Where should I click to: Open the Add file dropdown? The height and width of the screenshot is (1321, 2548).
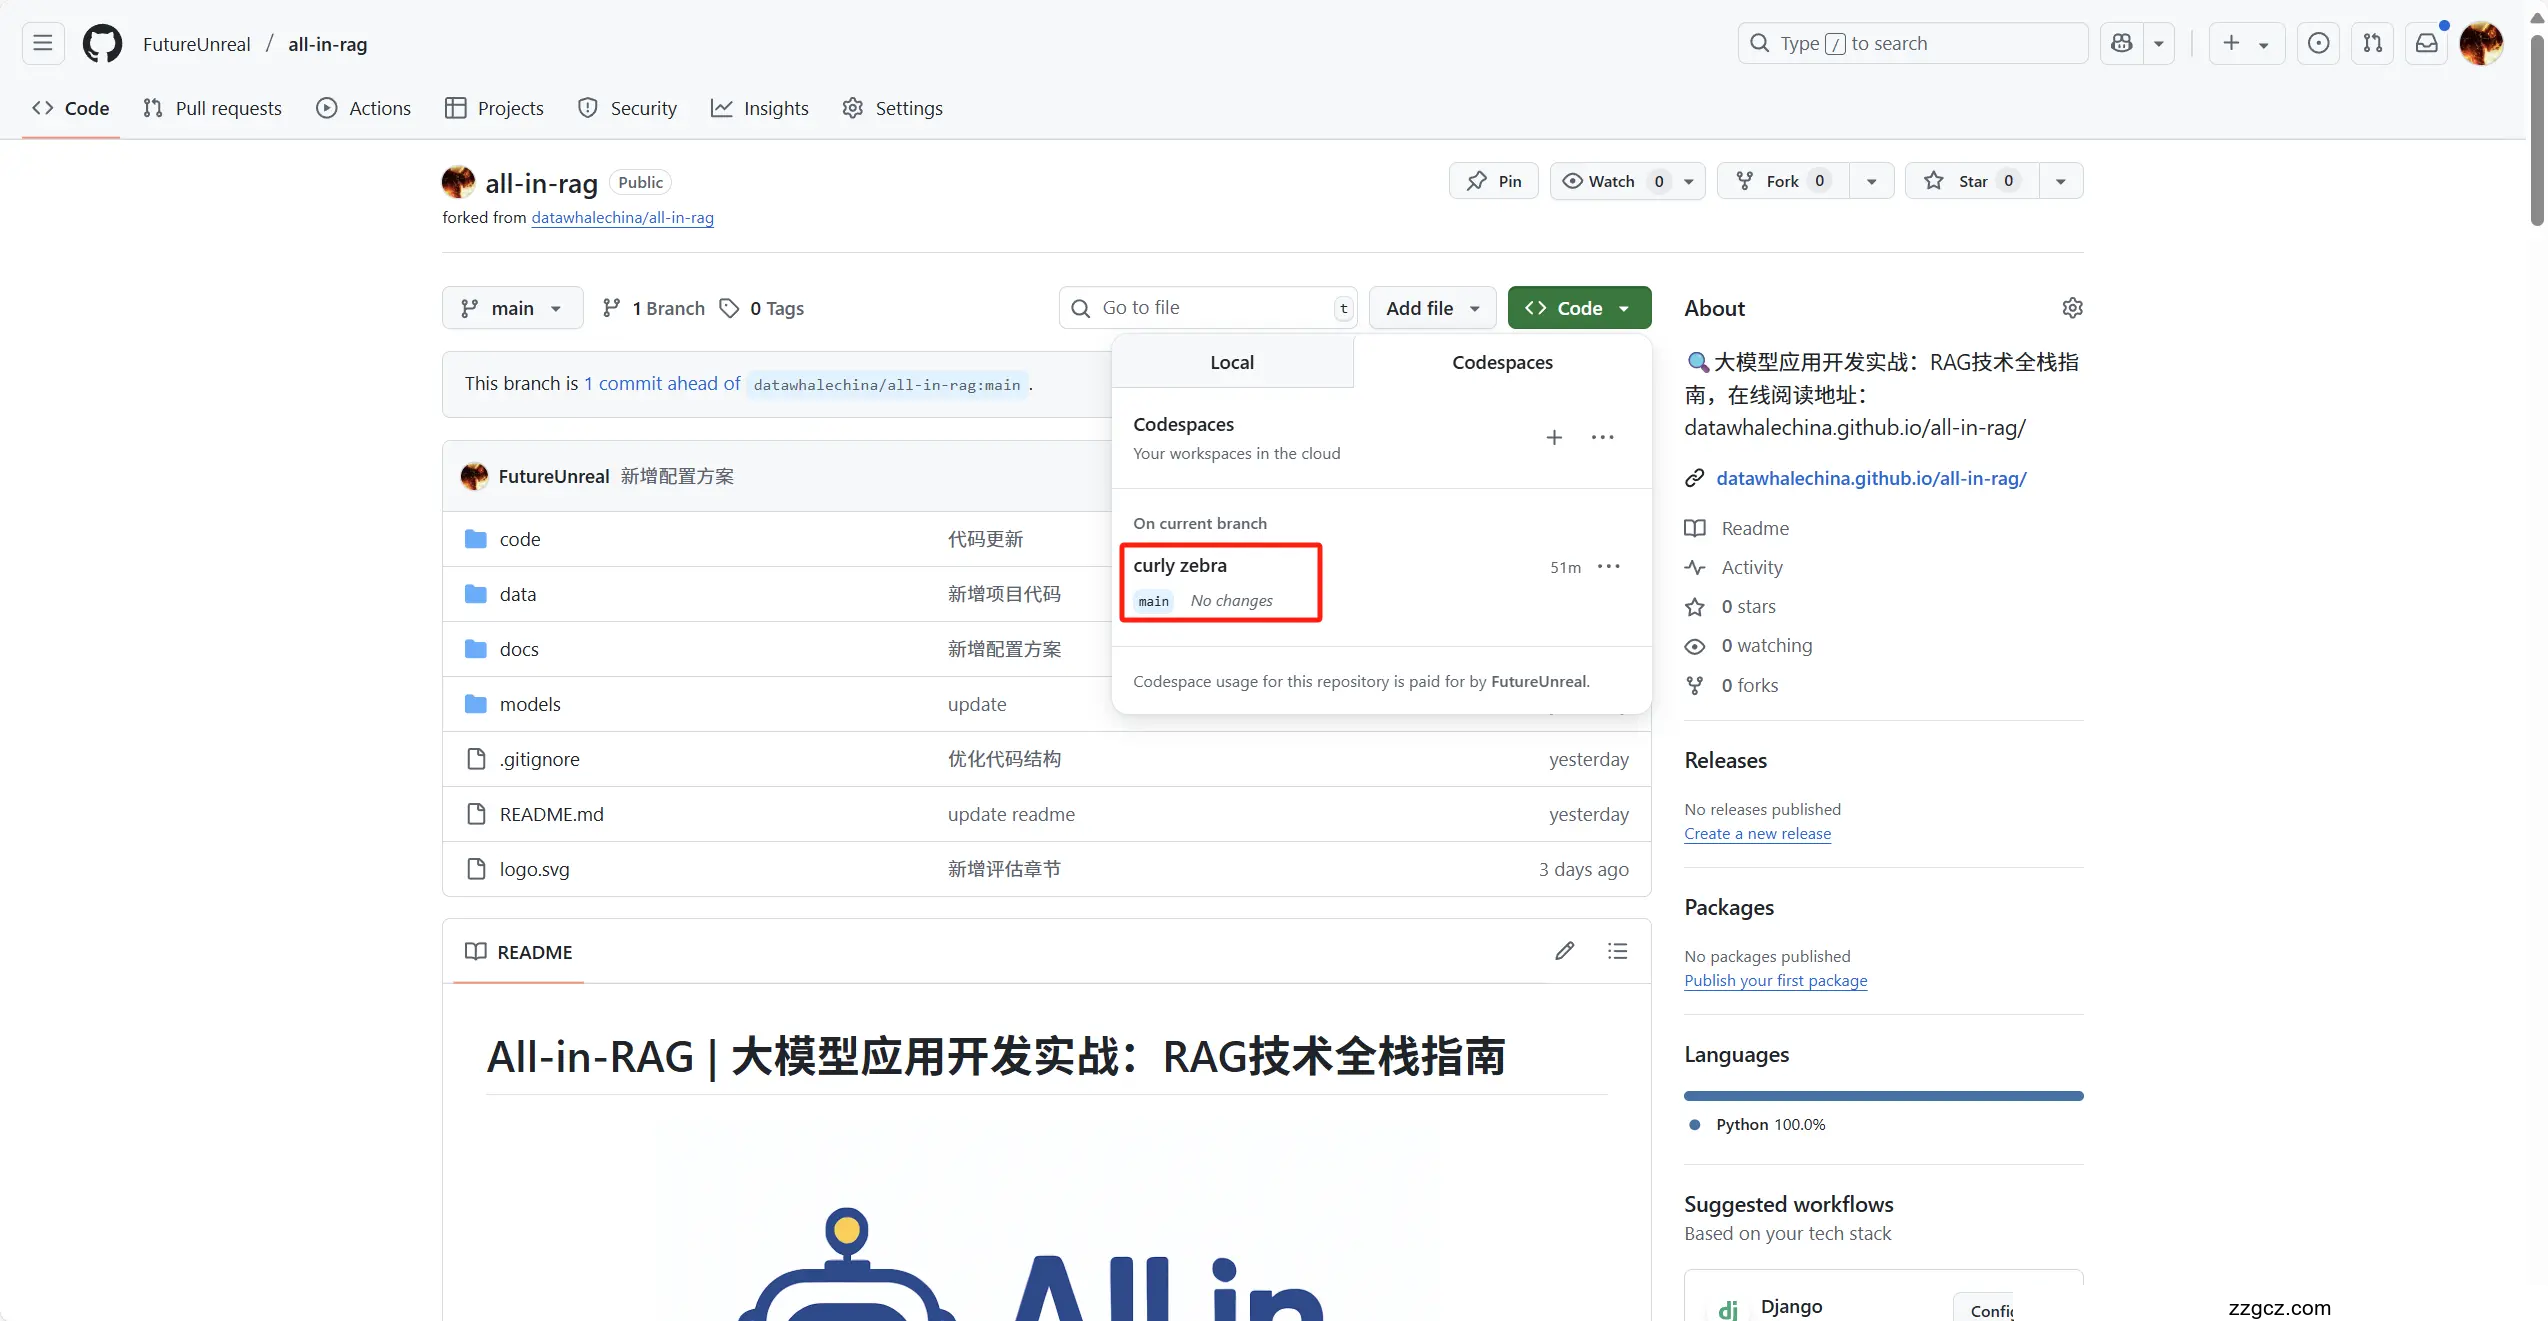pyautogui.click(x=1432, y=308)
